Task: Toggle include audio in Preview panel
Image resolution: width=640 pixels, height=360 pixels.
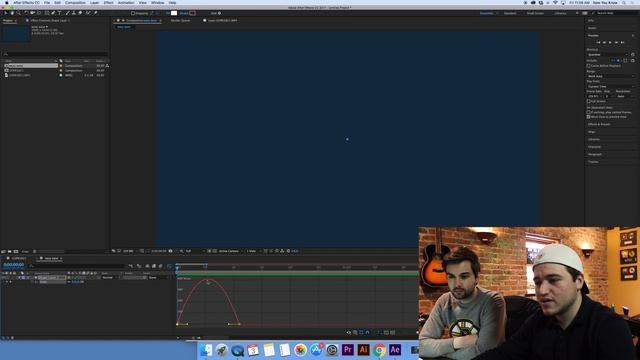Action: pos(618,60)
